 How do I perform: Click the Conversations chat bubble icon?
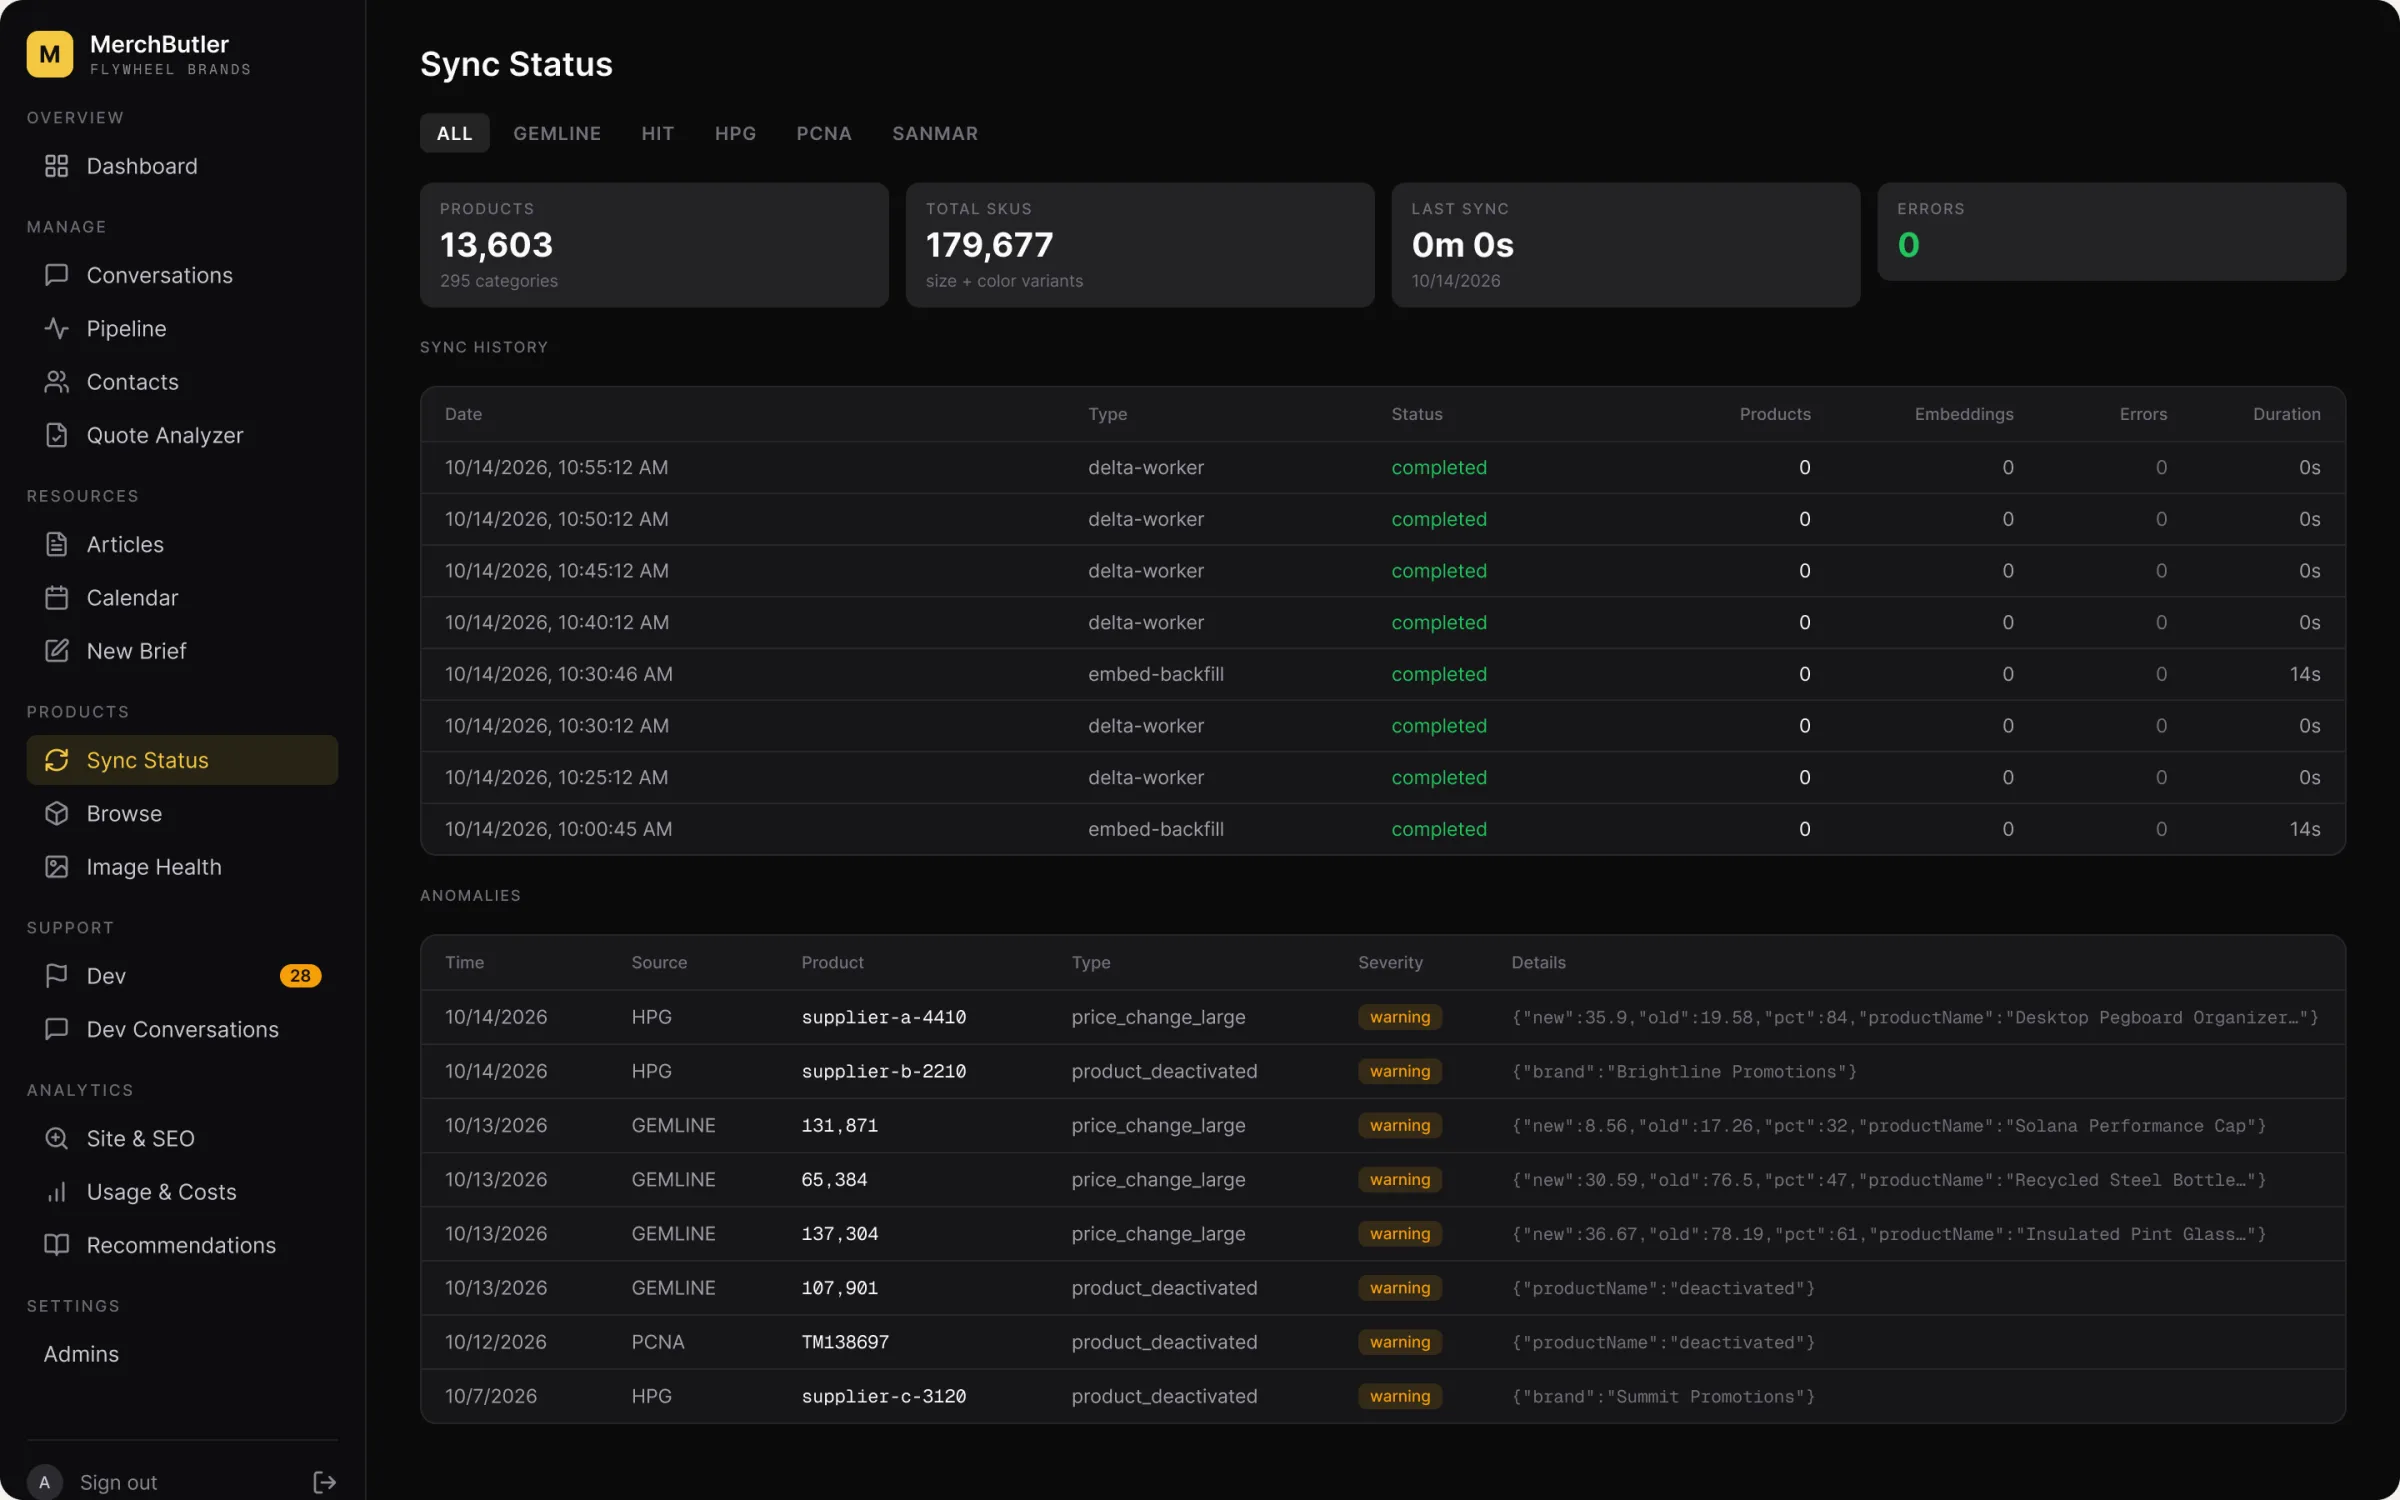[57, 275]
